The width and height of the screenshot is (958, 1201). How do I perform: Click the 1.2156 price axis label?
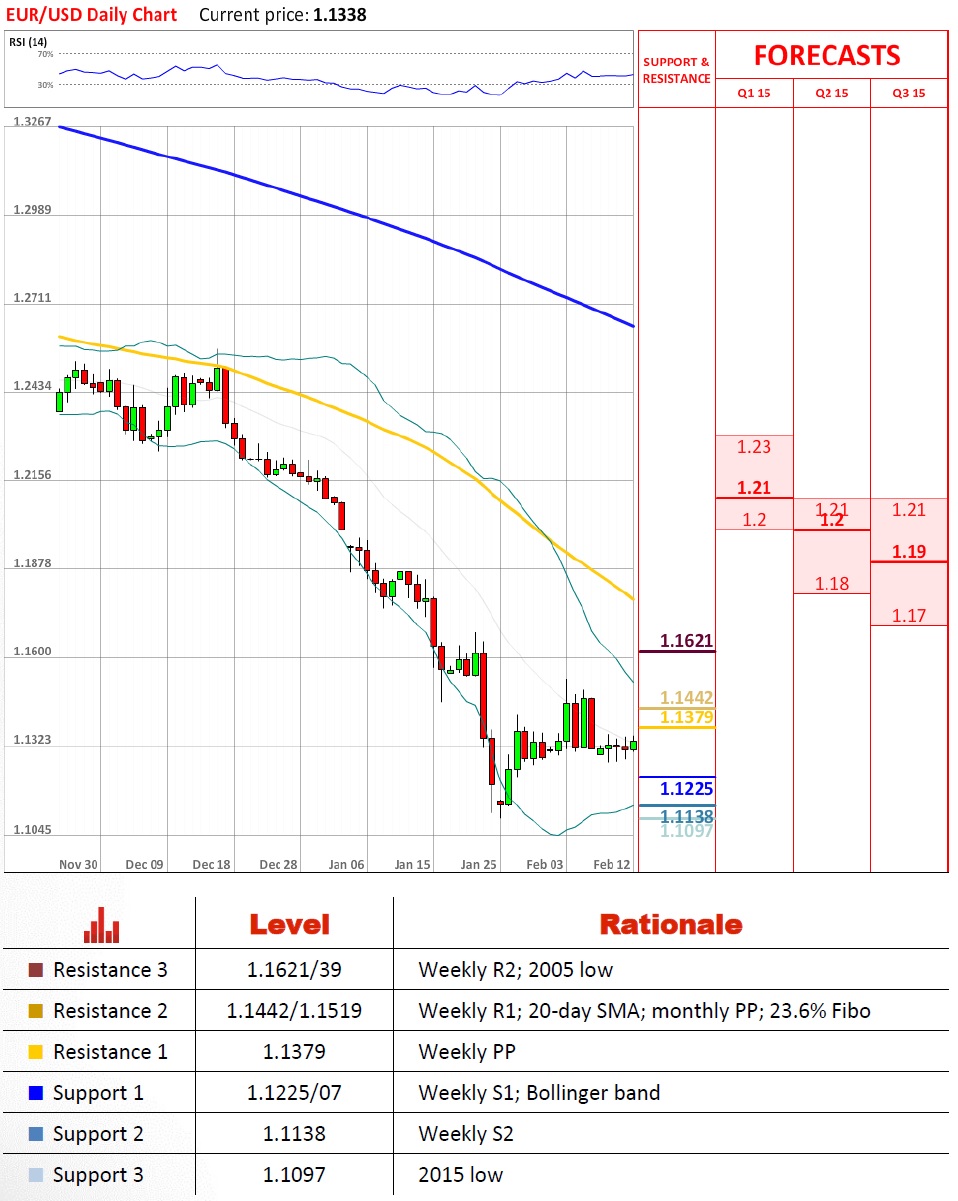[32, 475]
